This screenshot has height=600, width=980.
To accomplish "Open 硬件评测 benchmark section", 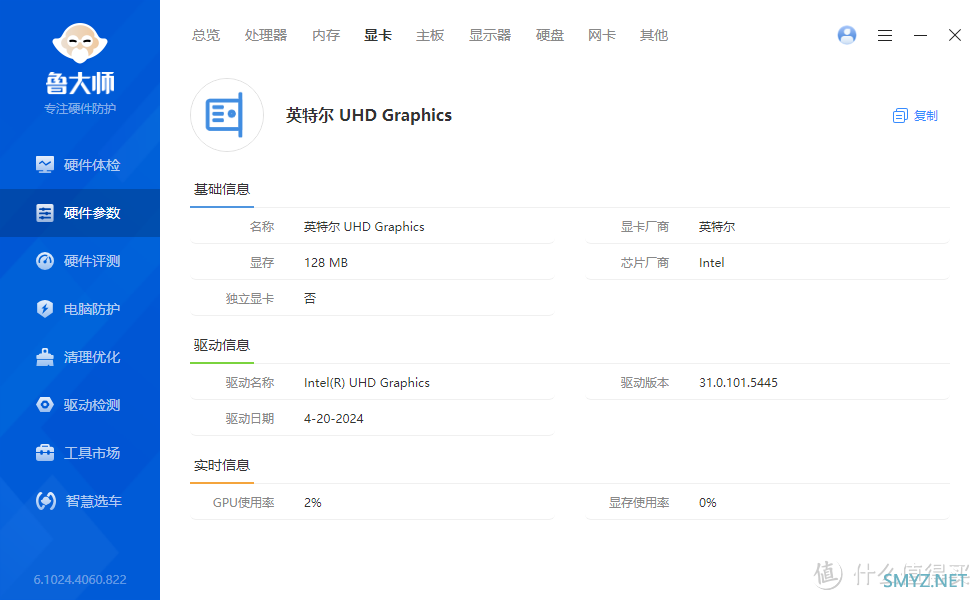I will coord(79,261).
